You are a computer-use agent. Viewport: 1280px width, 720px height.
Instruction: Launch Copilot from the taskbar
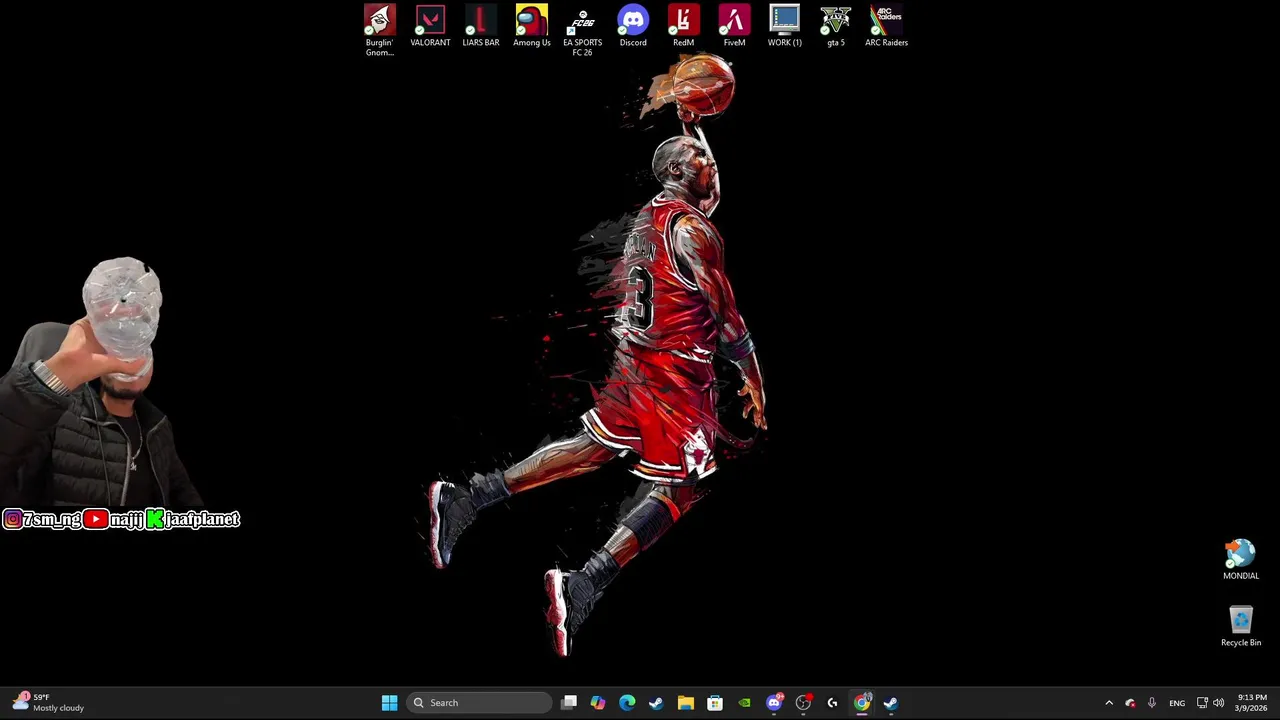[x=598, y=703]
